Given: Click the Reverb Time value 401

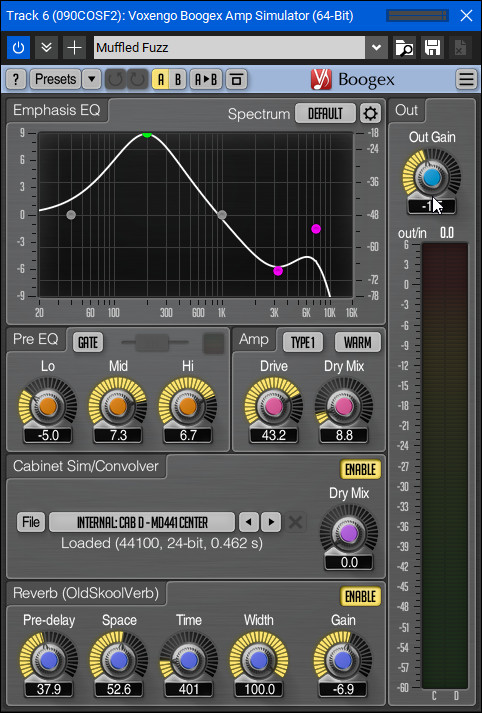Looking at the screenshot, I should click(189, 689).
